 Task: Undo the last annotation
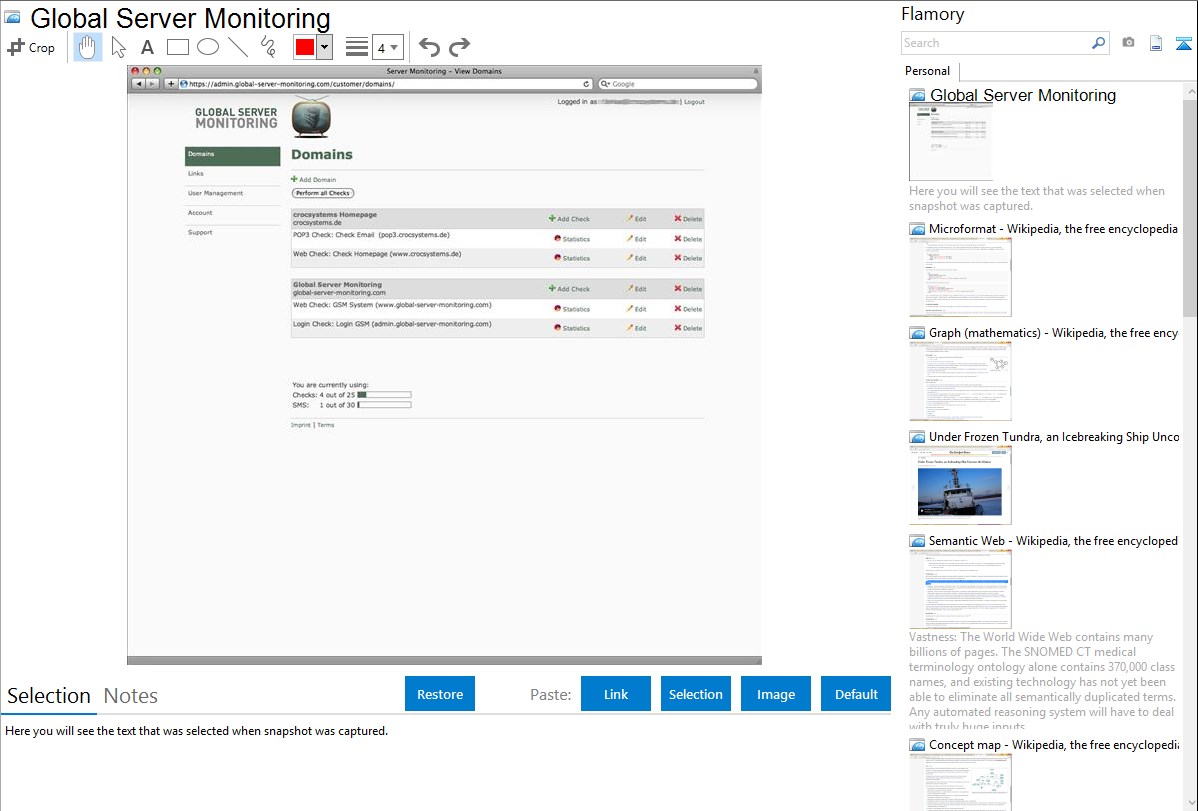pos(429,47)
